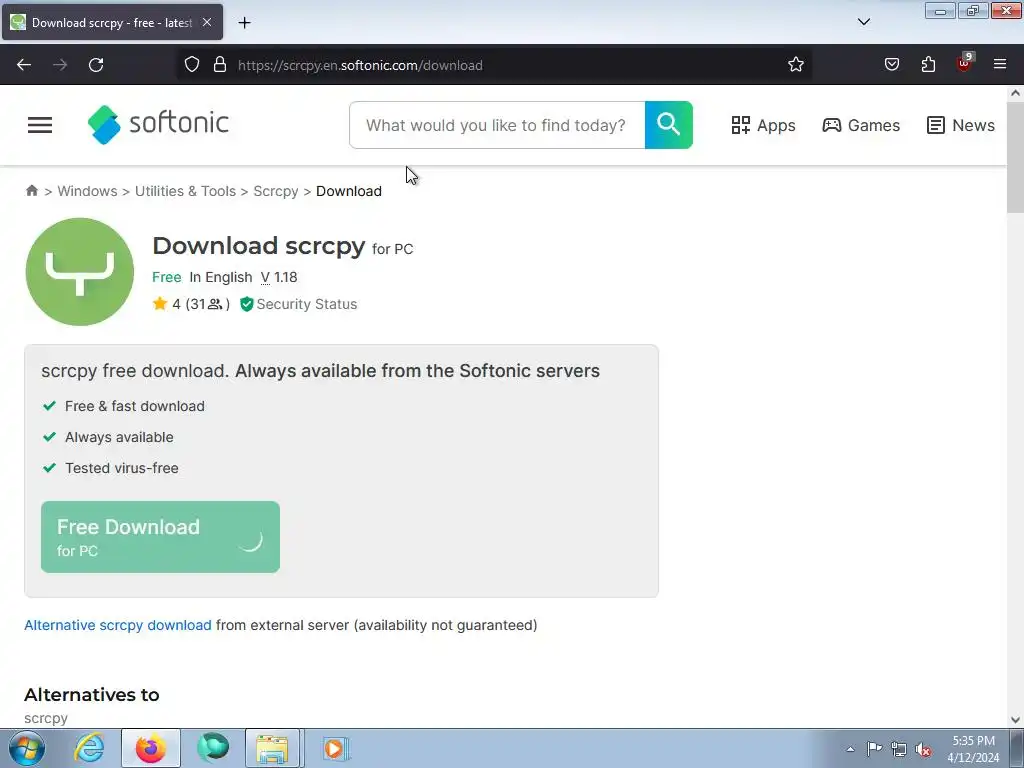
Task: Open Firefox application menu
Action: tap(1000, 65)
